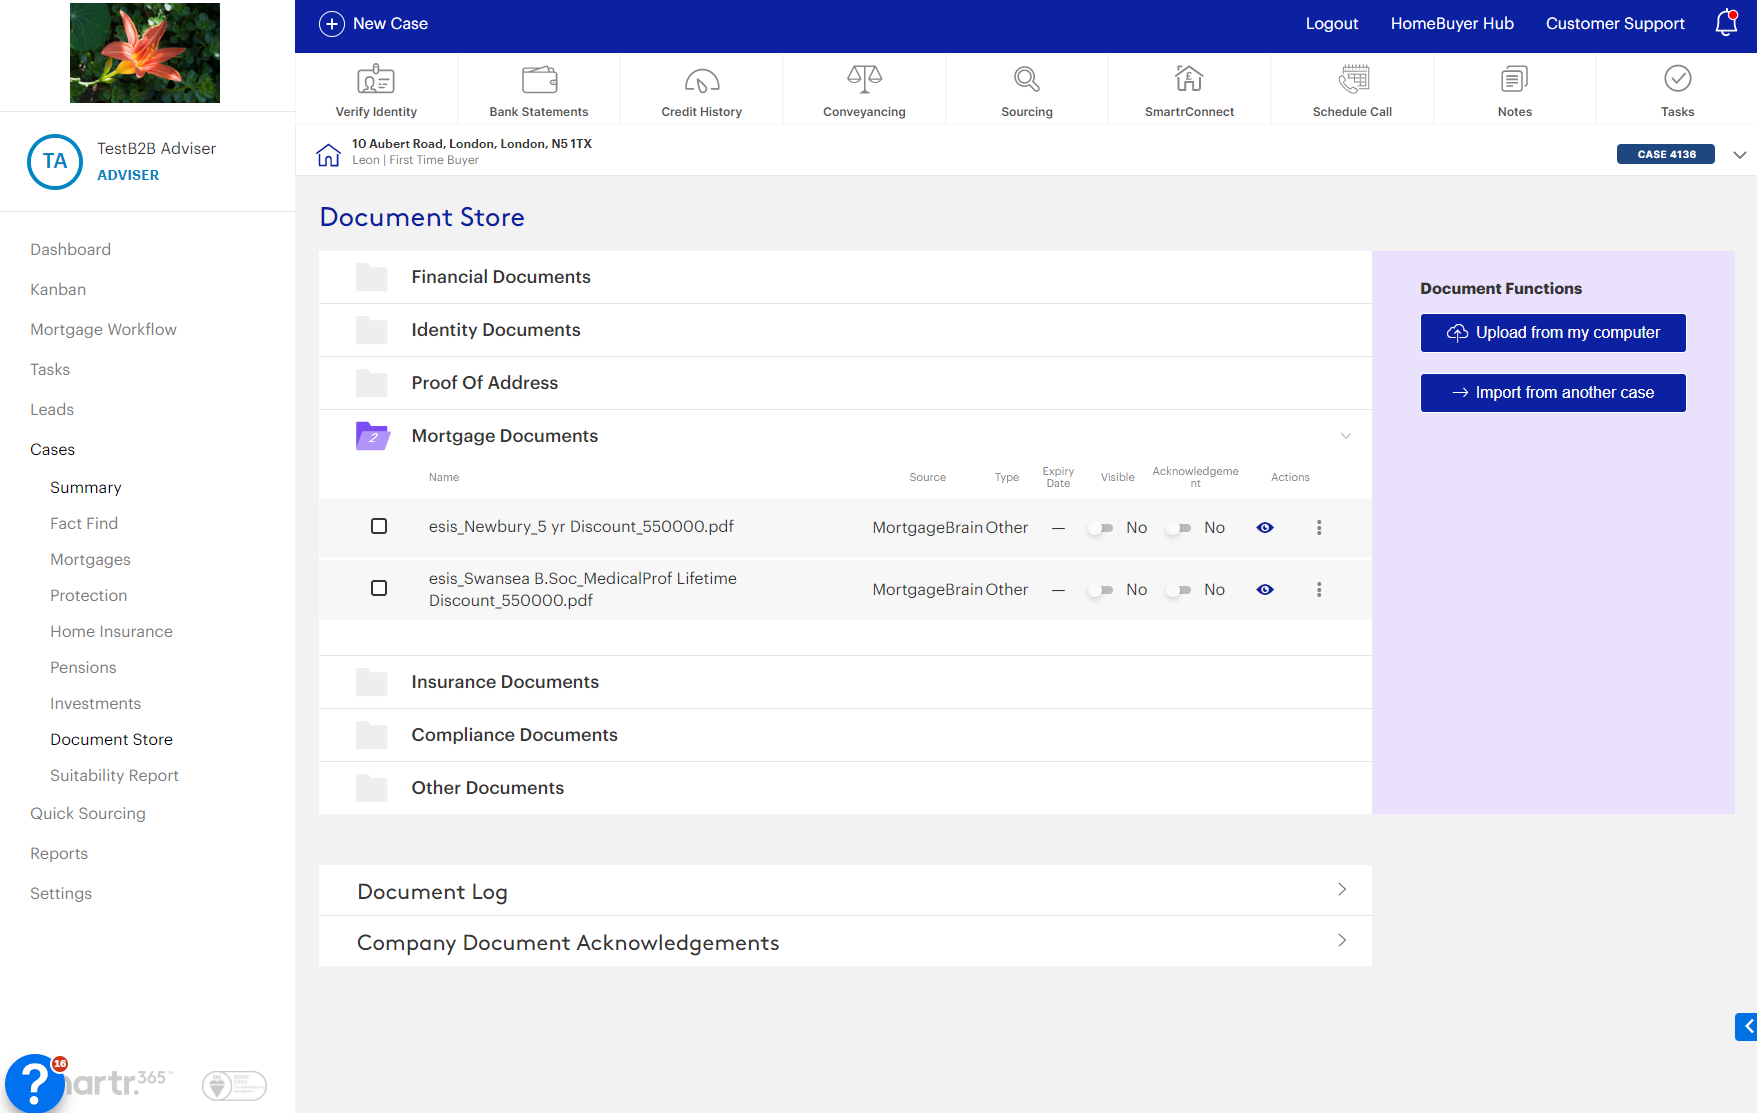Image resolution: width=1757 pixels, height=1113 pixels.
Task: Click the CASE 4136 badge
Action: [x=1666, y=154]
